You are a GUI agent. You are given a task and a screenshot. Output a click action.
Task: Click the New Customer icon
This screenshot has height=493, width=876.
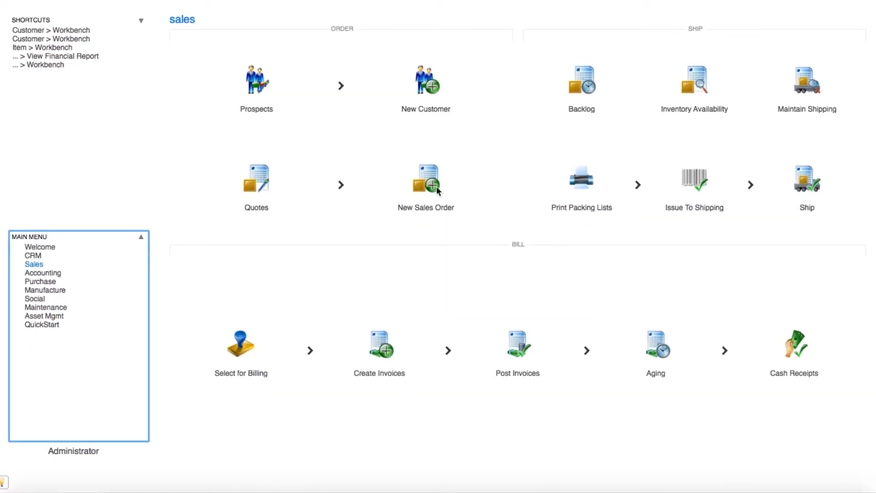point(426,80)
